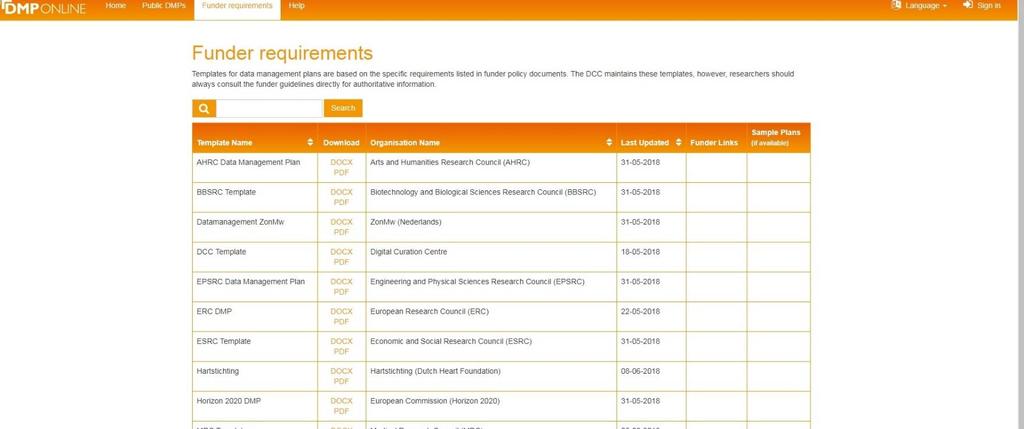Open the Public DMPs tab

164,6
